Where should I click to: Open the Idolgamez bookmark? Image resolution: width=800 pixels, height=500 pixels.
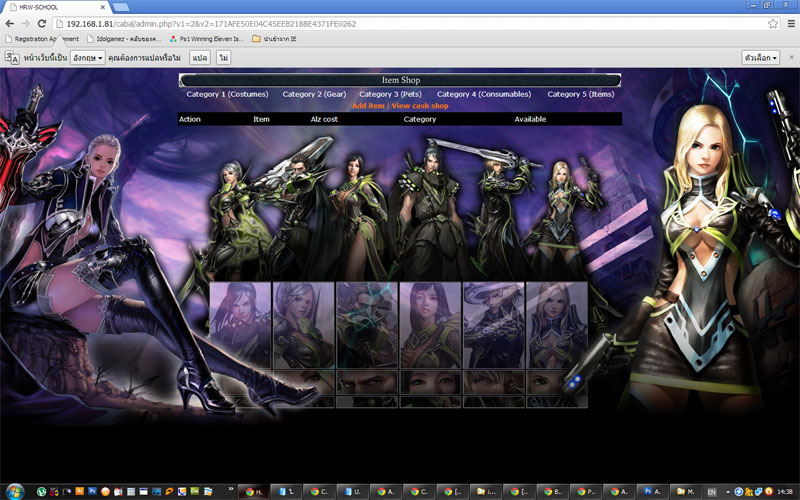[x=124, y=39]
